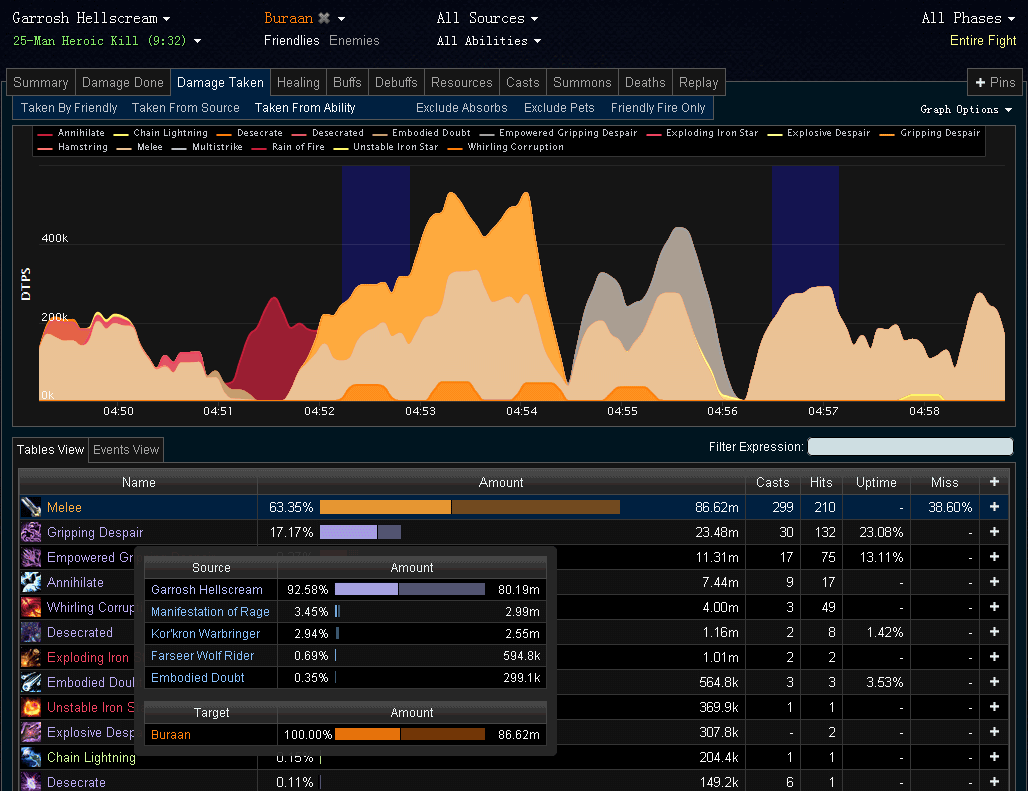Click the Filter Expression input field

(910, 447)
